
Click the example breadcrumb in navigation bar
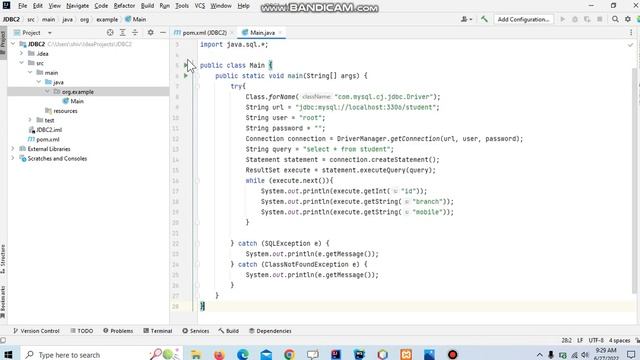[107, 19]
